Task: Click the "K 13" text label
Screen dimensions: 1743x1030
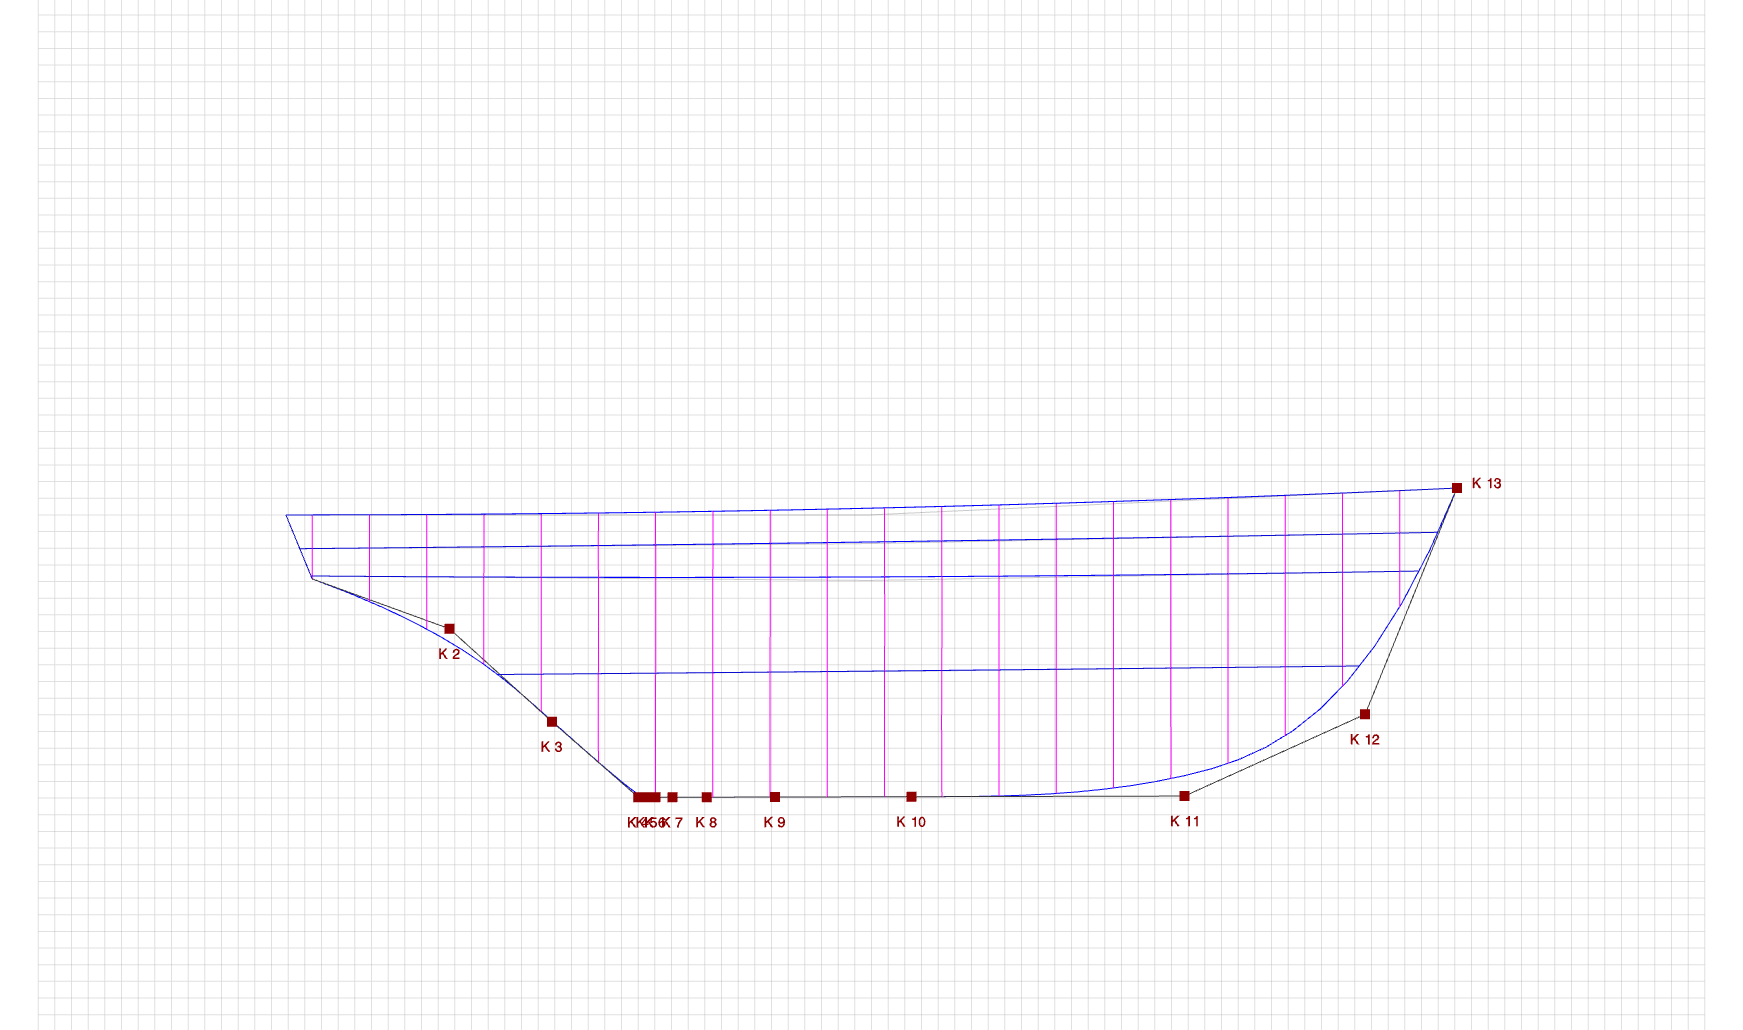Action: [x=1486, y=483]
